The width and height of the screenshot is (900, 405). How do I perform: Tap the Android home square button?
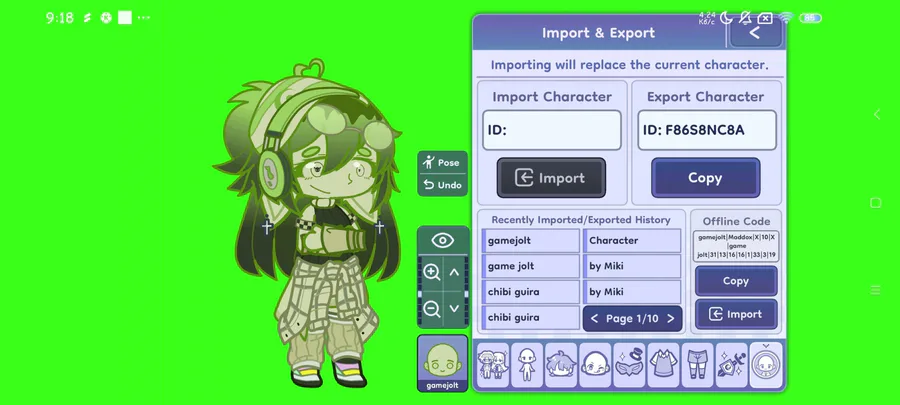tap(875, 202)
